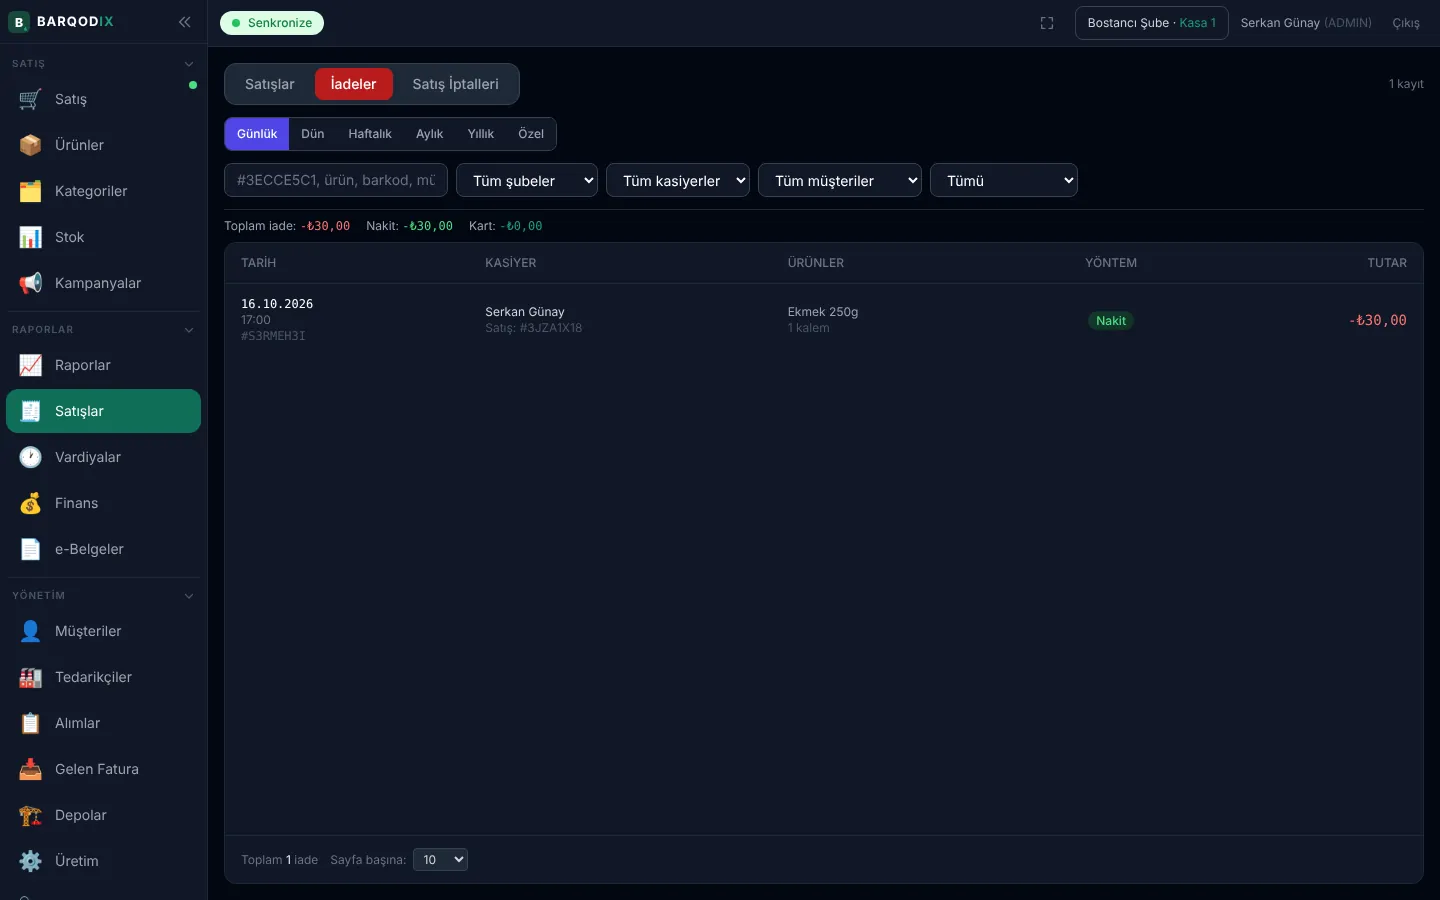Open Satışlar item in sidebar
The image size is (1440, 900).
(104, 411)
